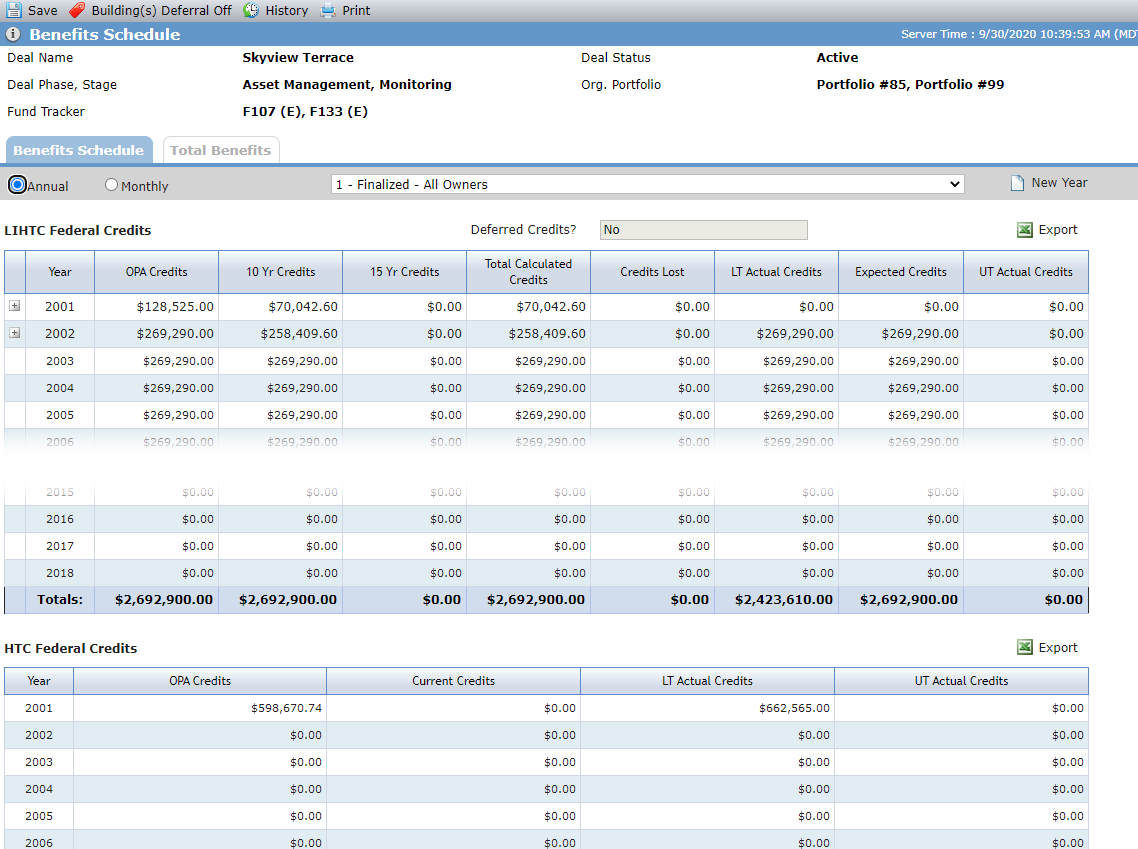The height and width of the screenshot is (849, 1138).
Task: Click the Save floppy disk icon
Action: tap(14, 10)
